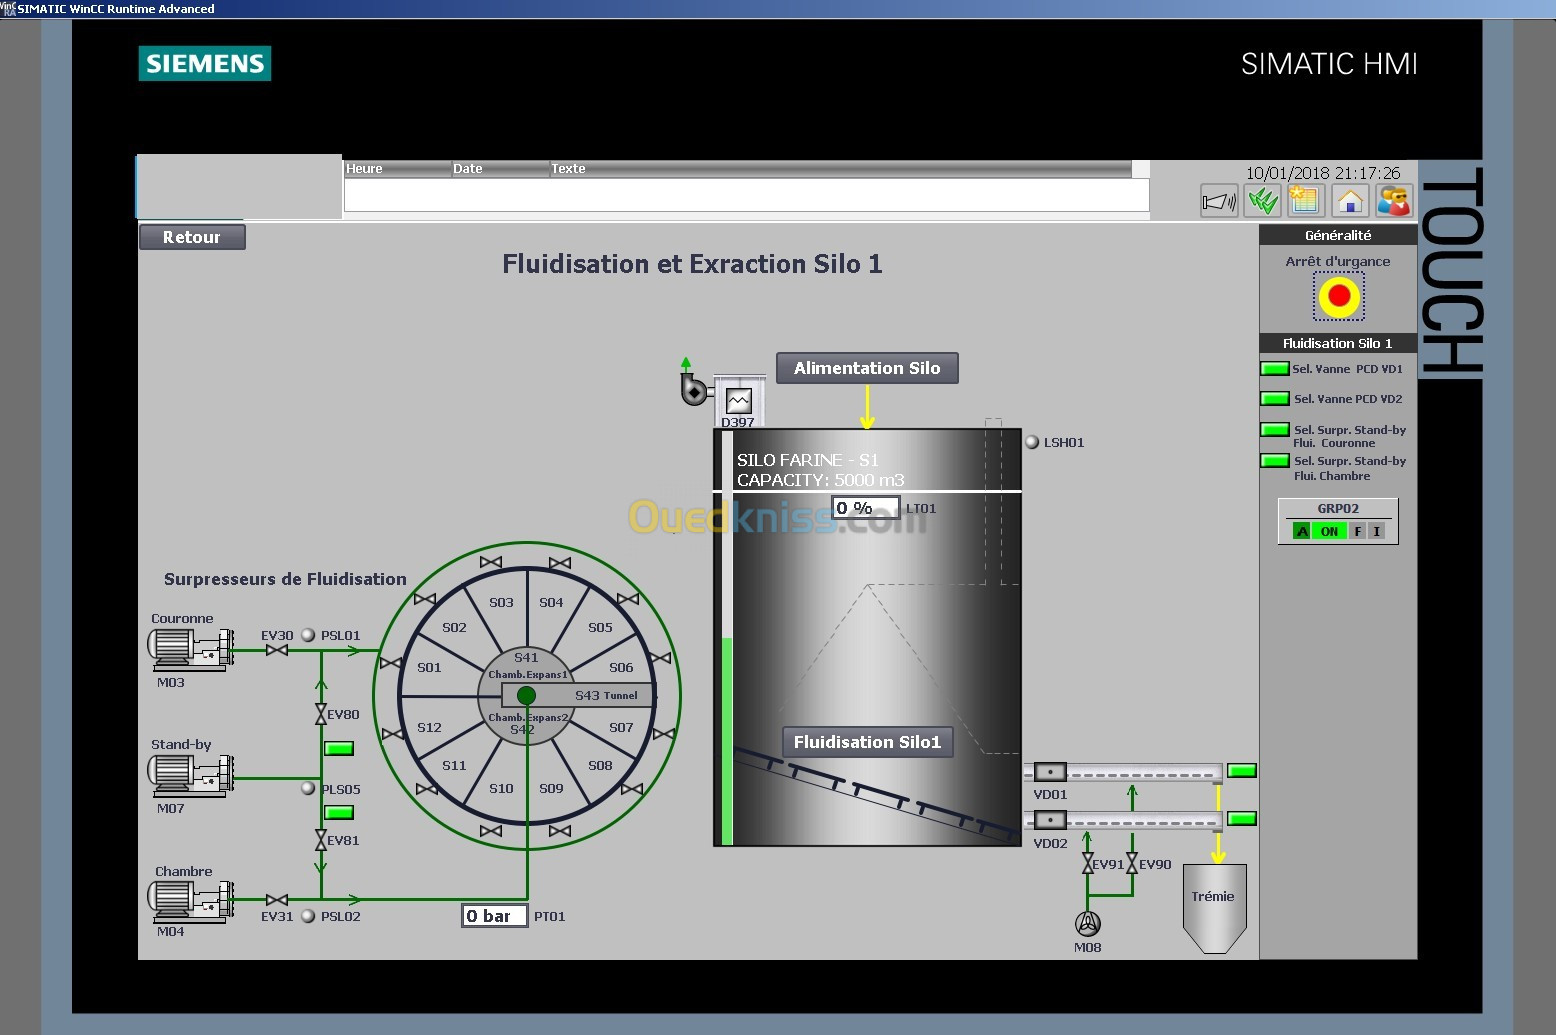The image size is (1556, 1035).
Task: Toggle green indicator at VD02 conveyor end
Action: [1242, 818]
